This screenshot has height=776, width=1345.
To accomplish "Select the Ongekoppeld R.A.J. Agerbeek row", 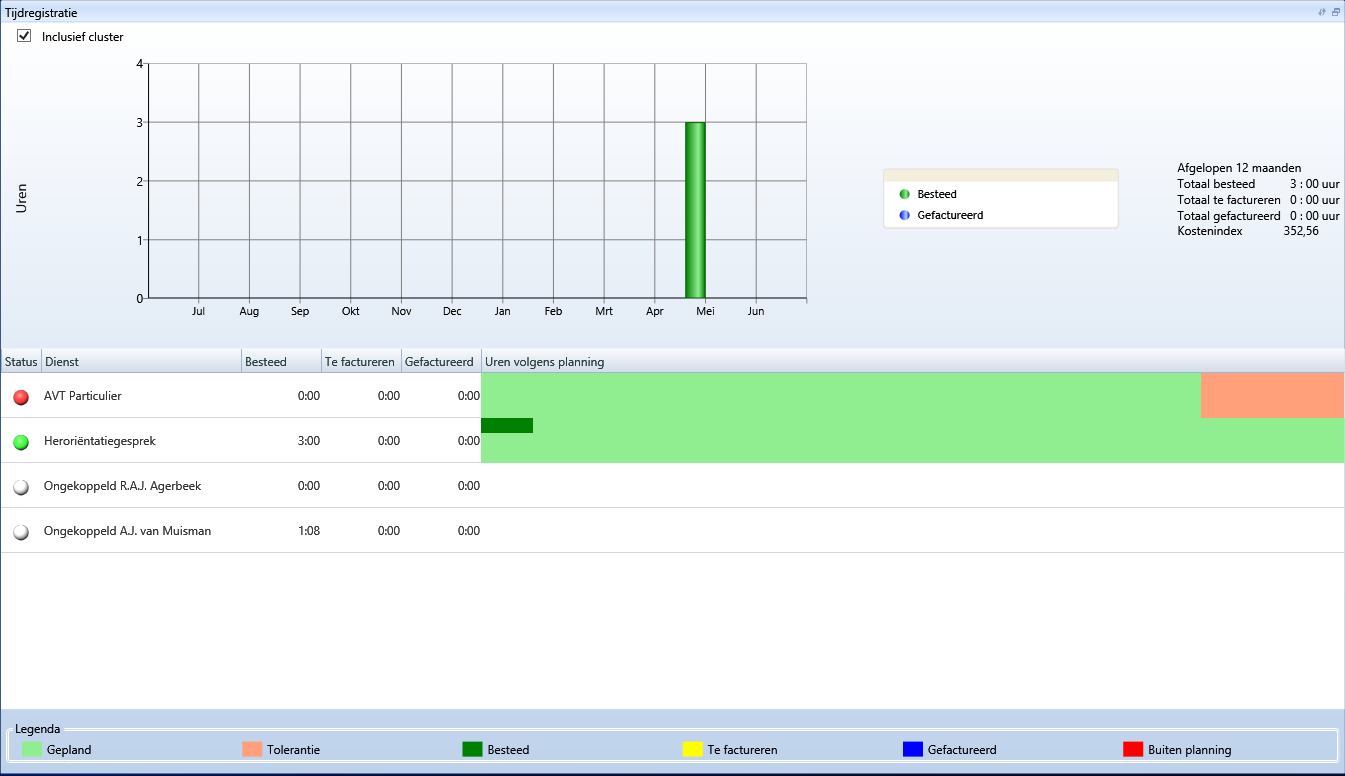I will coord(672,486).
